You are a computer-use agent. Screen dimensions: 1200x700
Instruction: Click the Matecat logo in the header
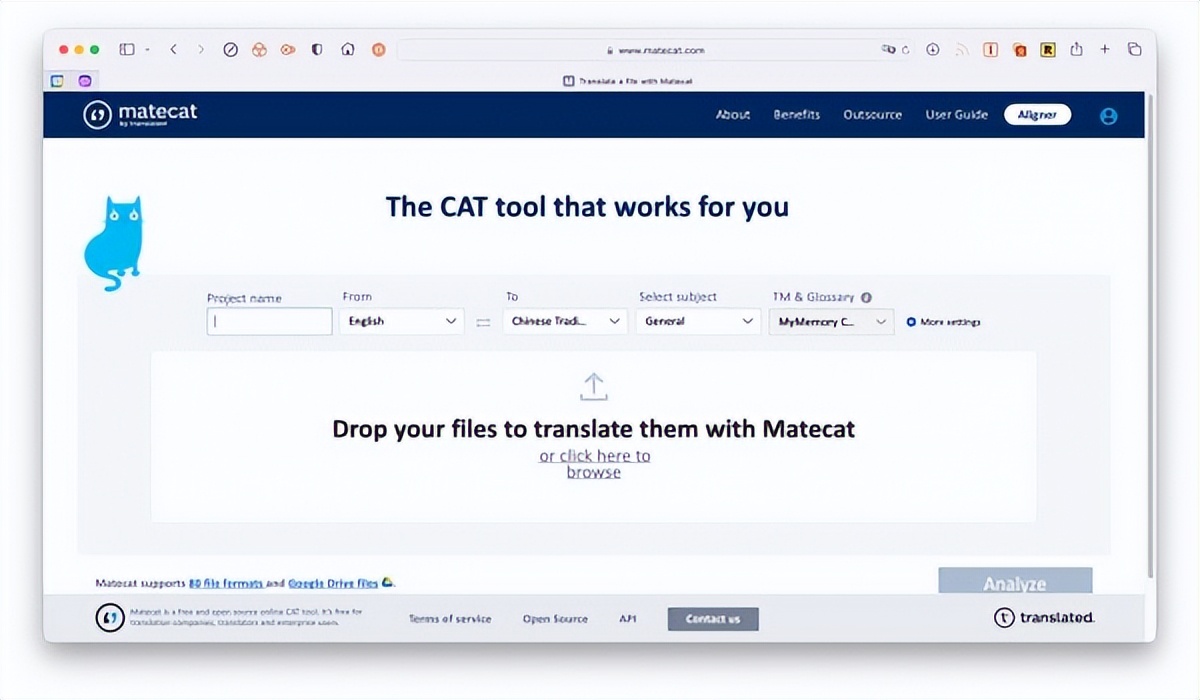point(140,114)
